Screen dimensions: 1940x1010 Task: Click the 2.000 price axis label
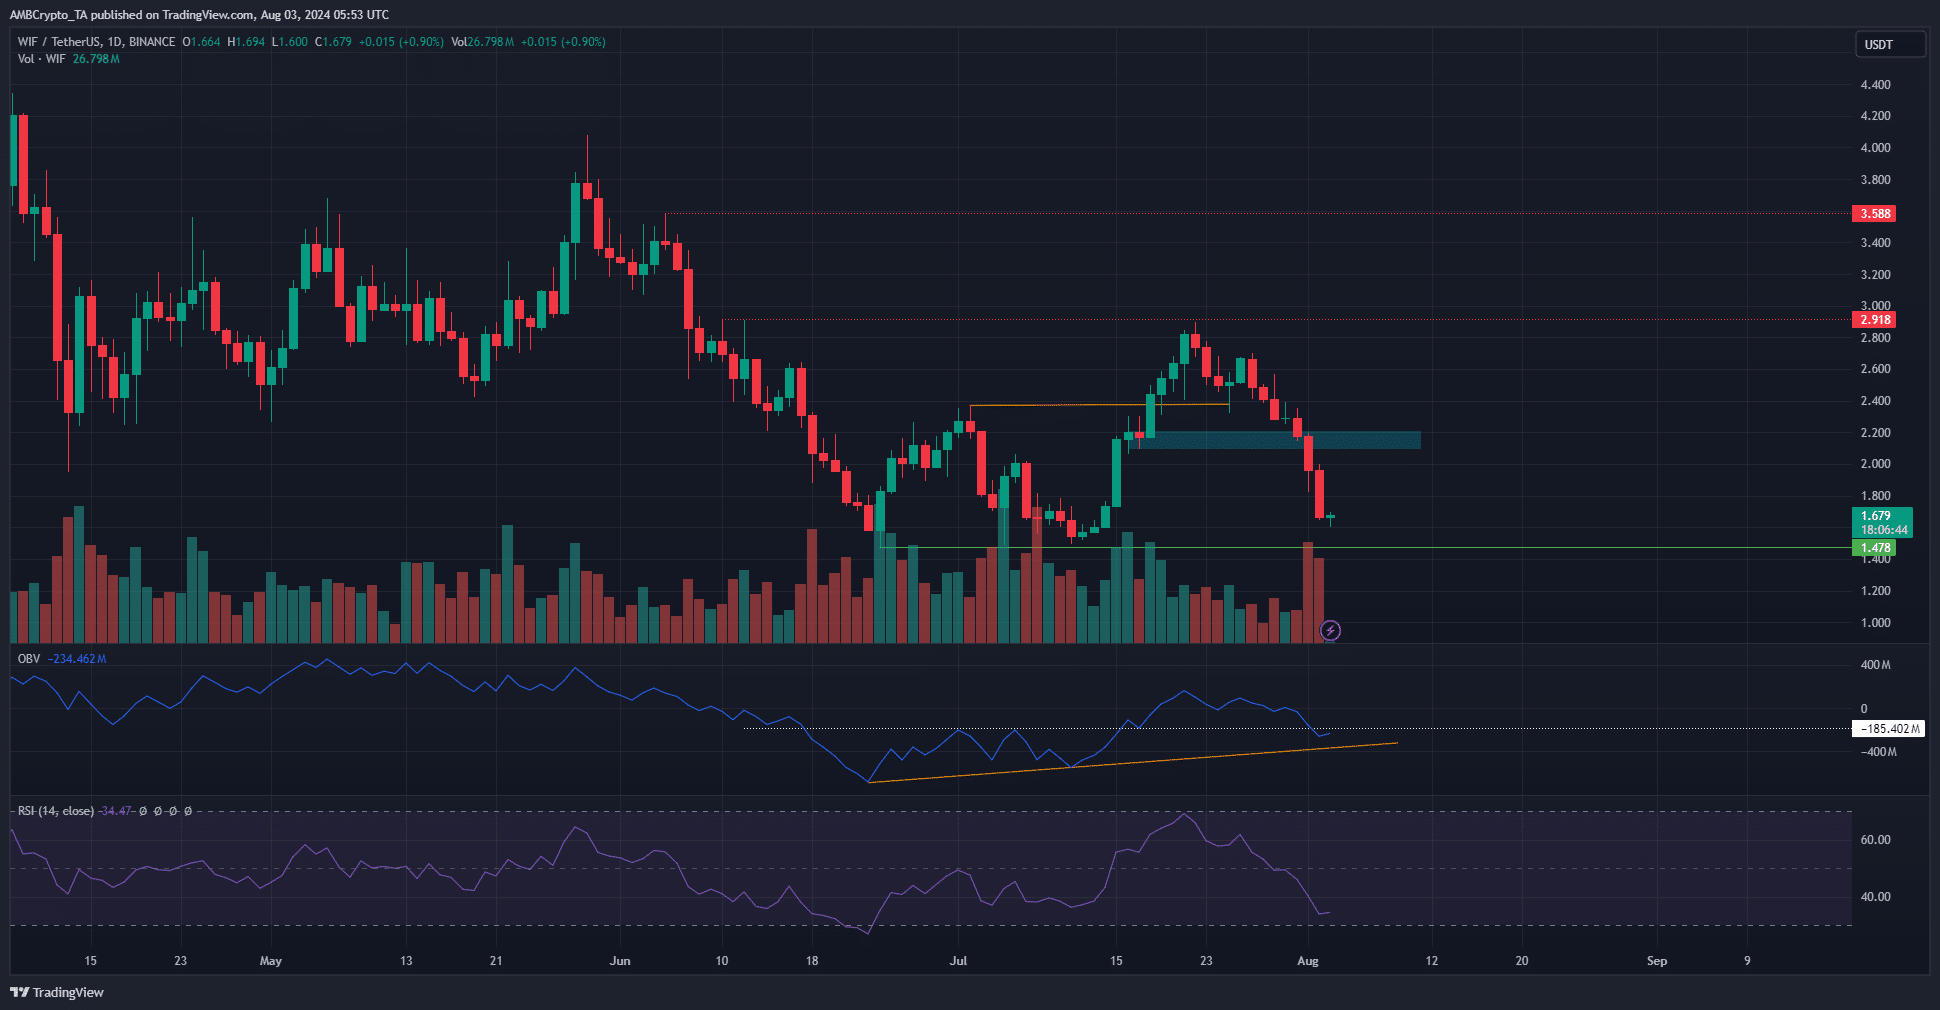[x=1875, y=464]
